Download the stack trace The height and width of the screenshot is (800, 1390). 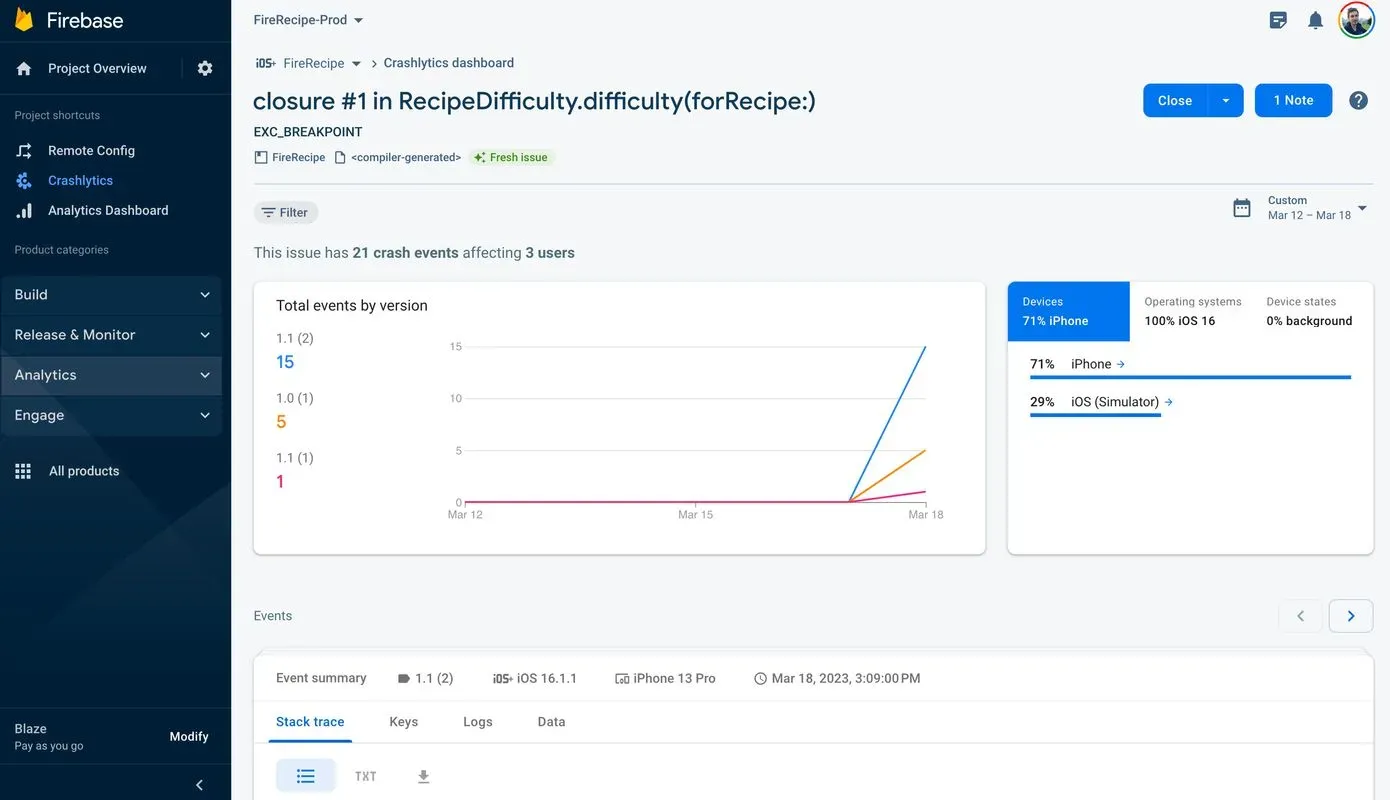click(x=423, y=776)
